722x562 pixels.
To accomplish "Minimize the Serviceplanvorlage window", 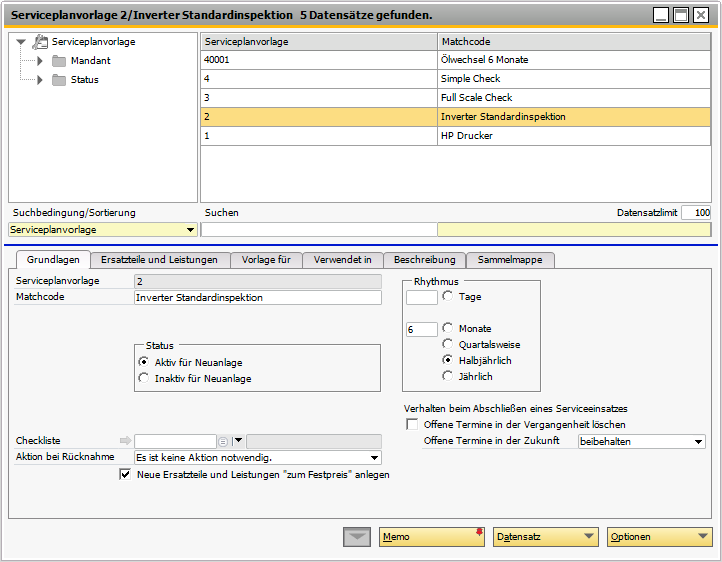I will (661, 15).
